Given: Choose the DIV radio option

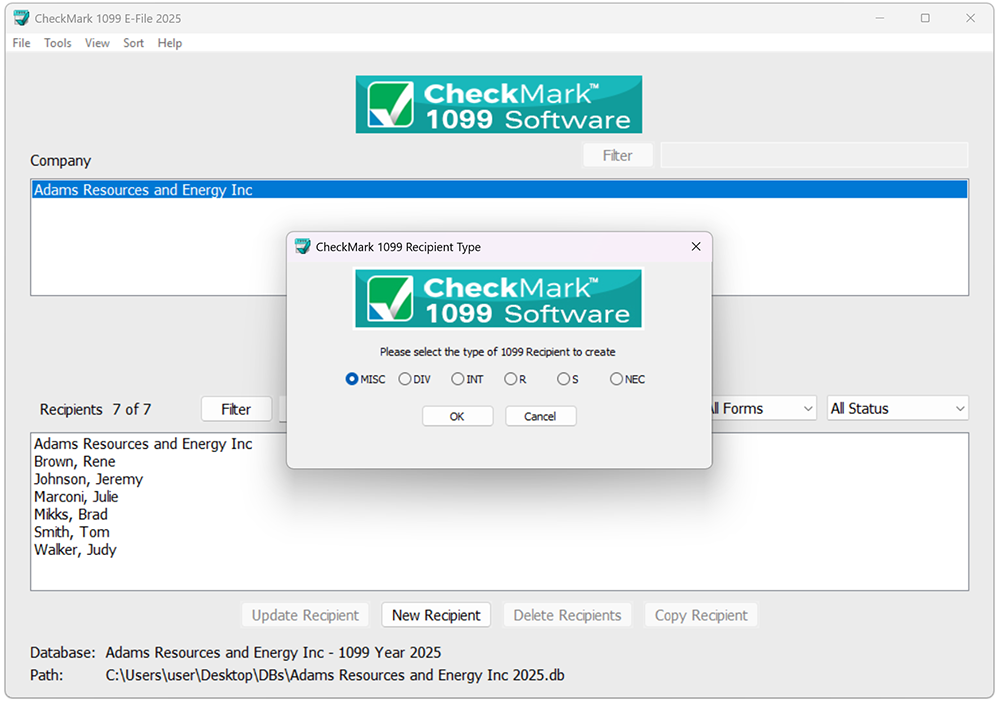Looking at the screenshot, I should click(x=414, y=379).
